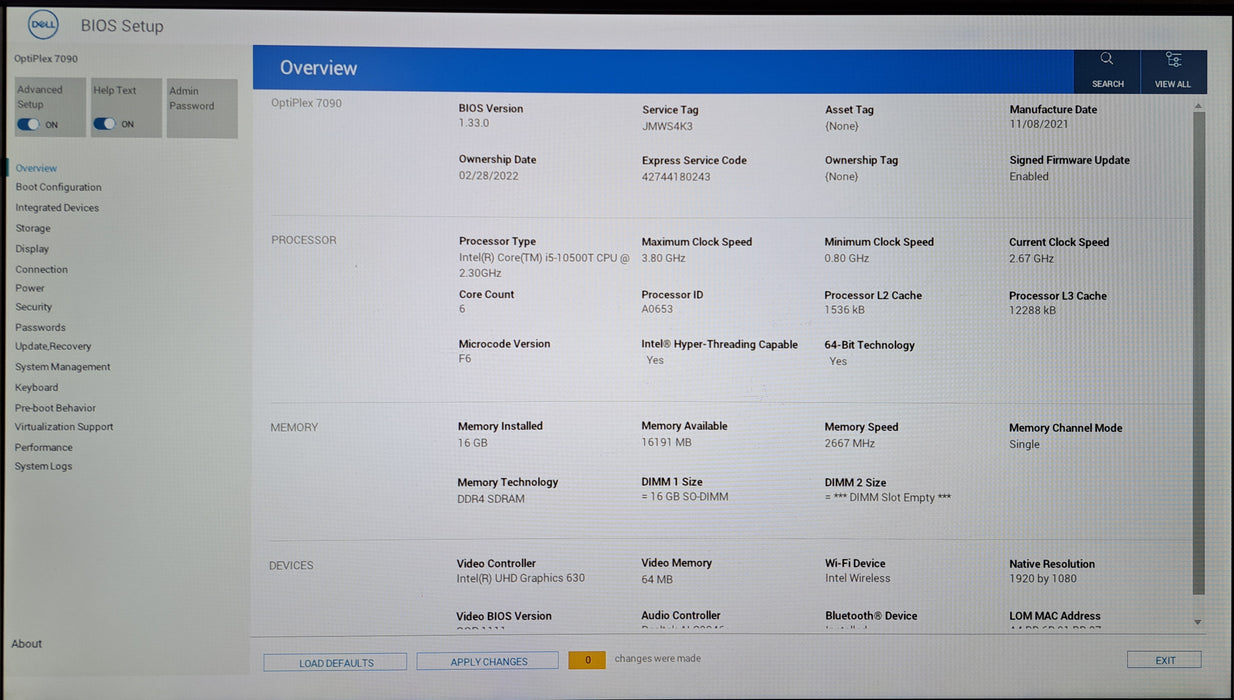1234x700 pixels.
Task: Select Manufacture Date 11/08/2021
Action: click(1038, 126)
